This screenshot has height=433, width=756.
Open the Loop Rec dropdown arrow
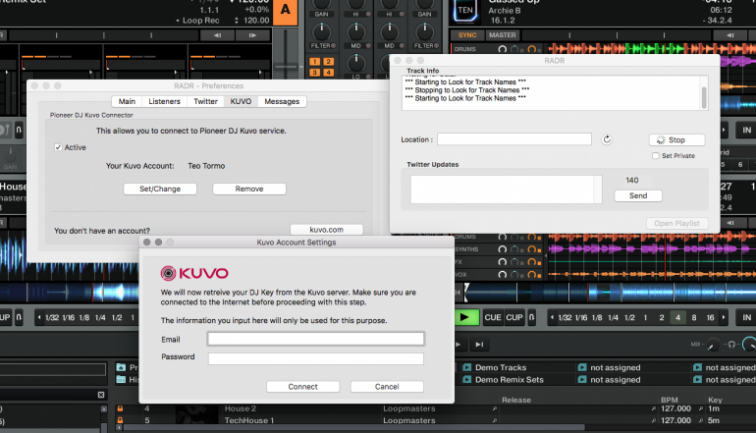177,21
